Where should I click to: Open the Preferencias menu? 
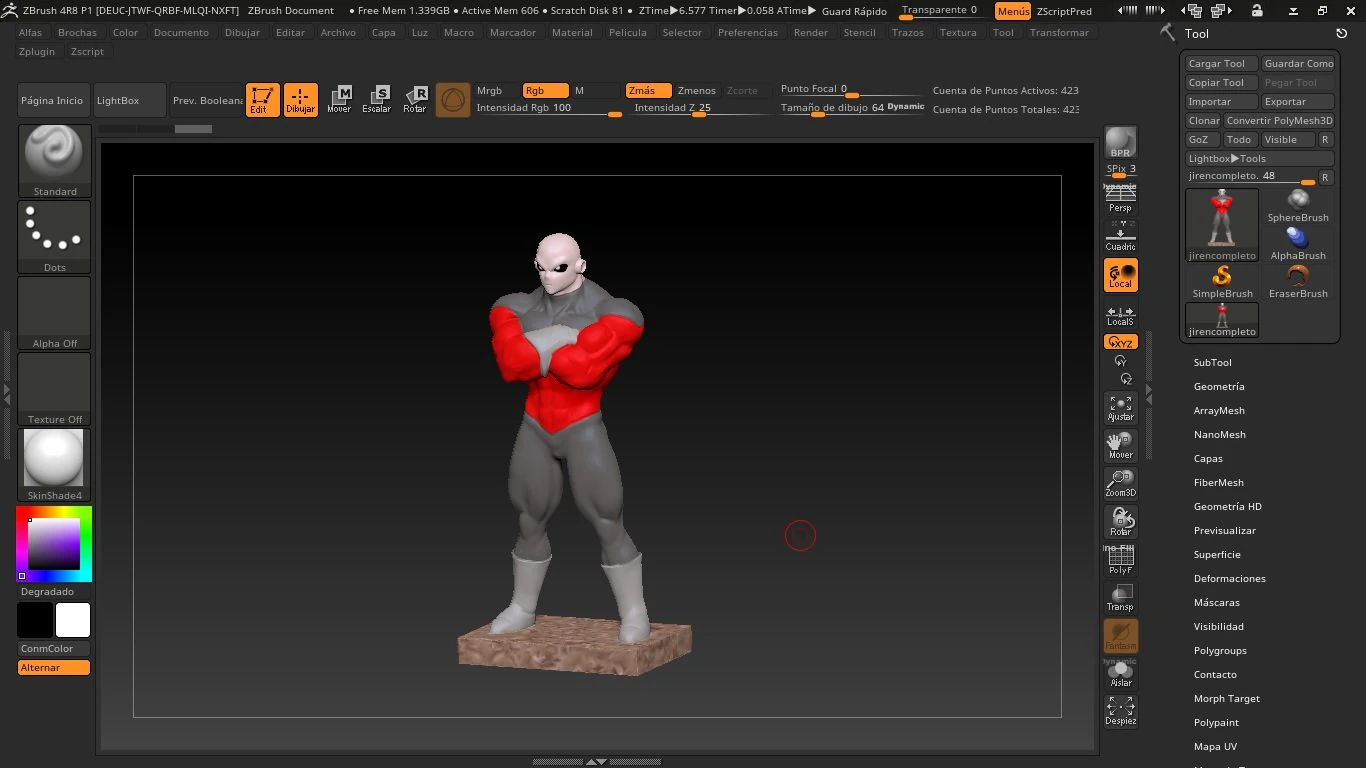pyautogui.click(x=747, y=32)
